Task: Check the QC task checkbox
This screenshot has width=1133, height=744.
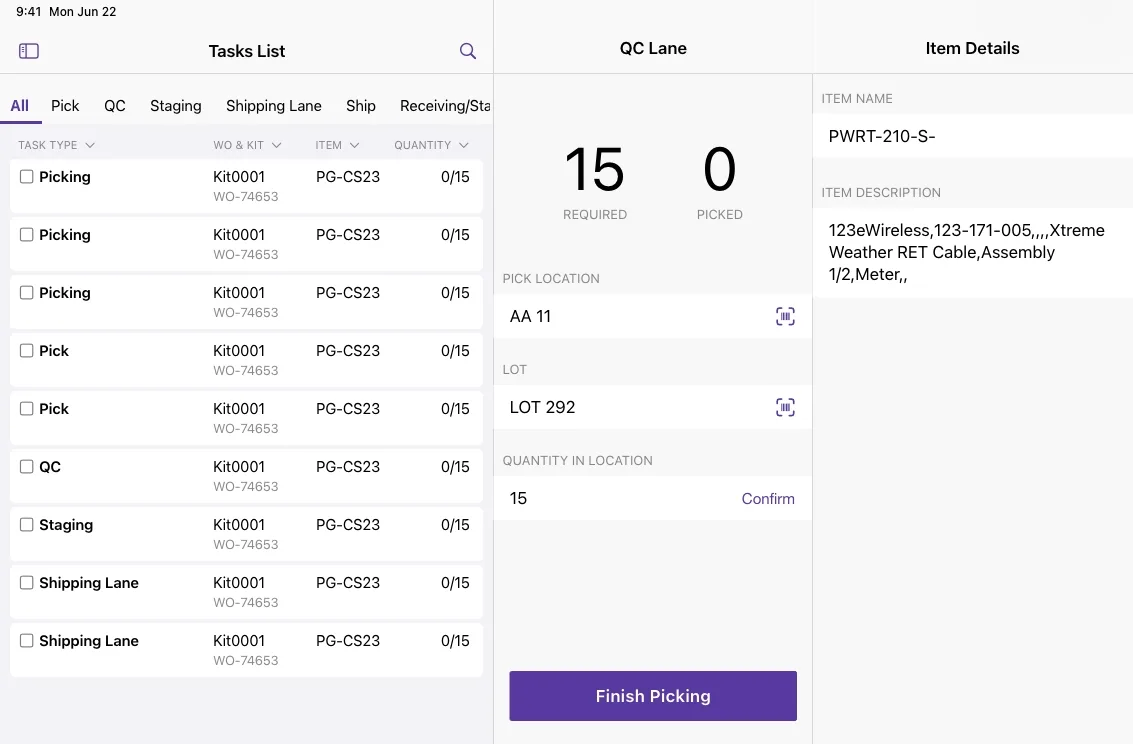Action: [x=27, y=467]
